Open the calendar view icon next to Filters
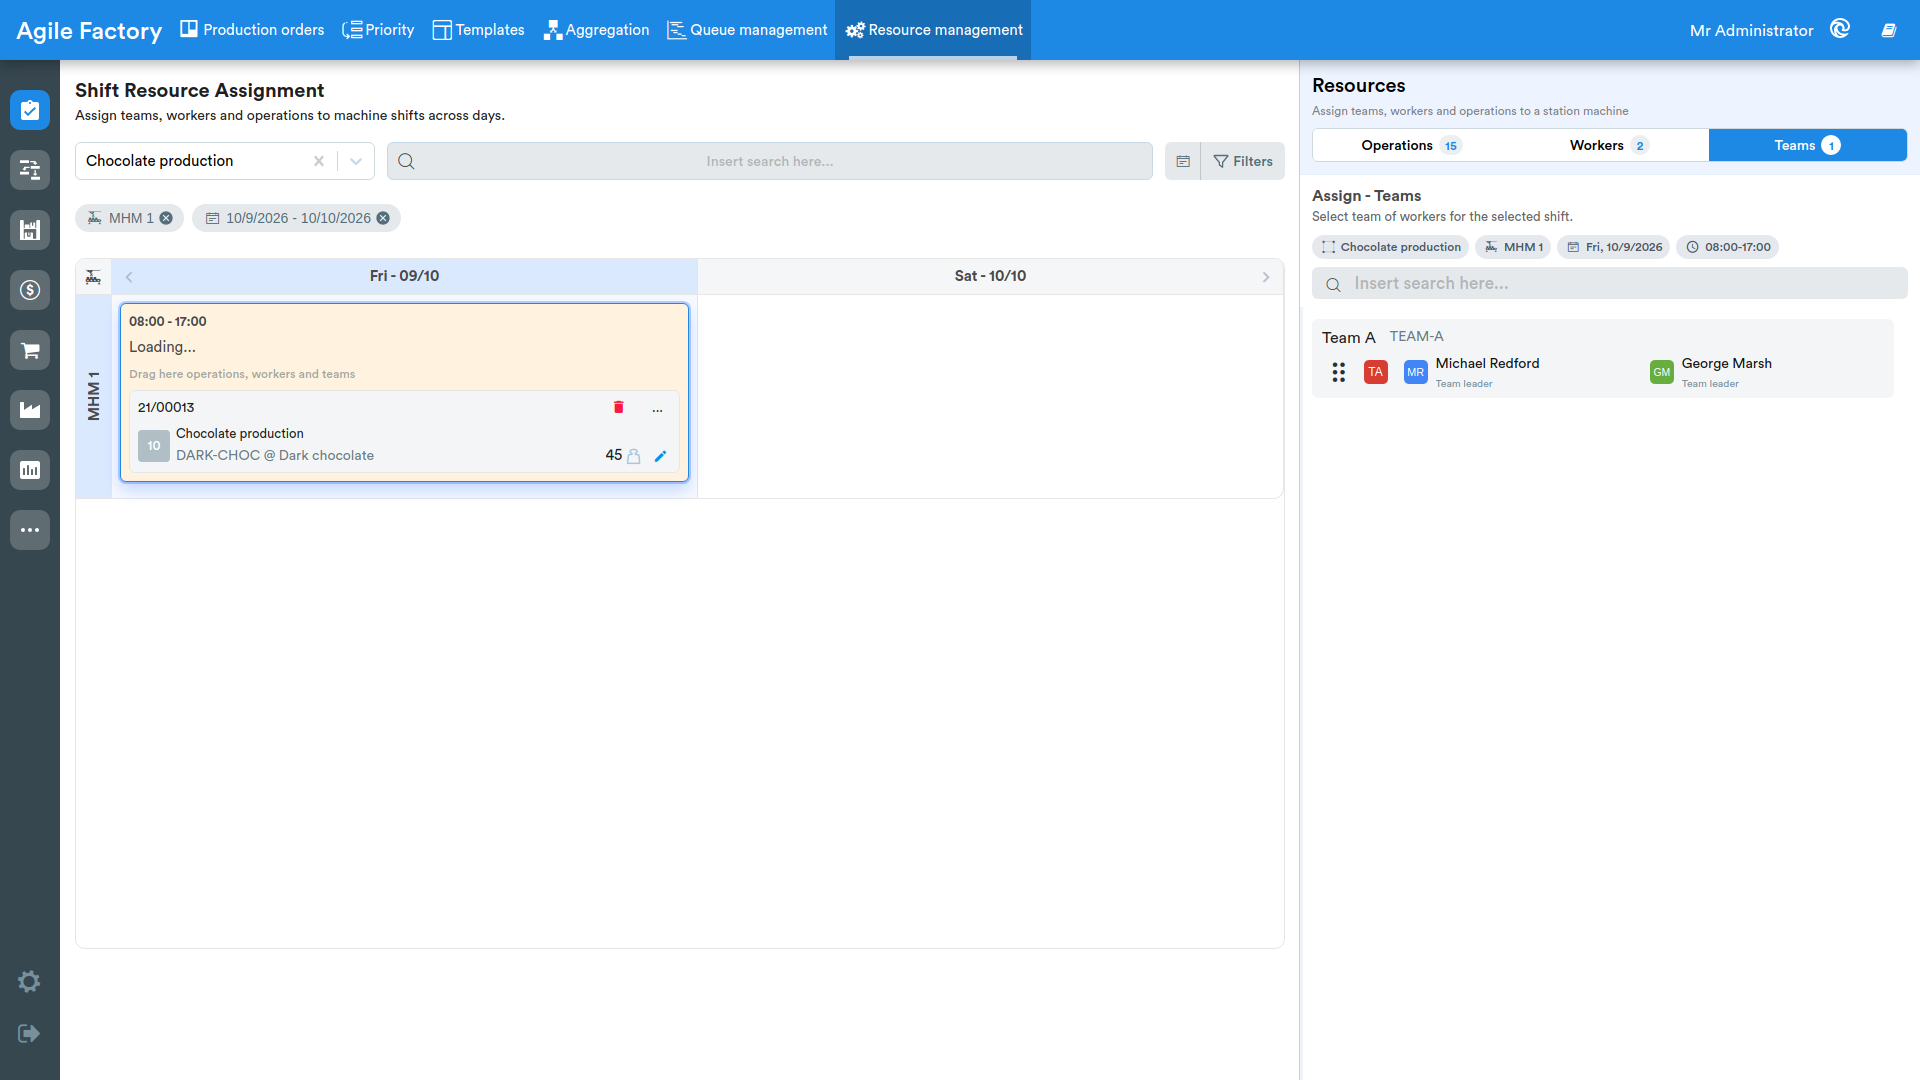 (1183, 161)
